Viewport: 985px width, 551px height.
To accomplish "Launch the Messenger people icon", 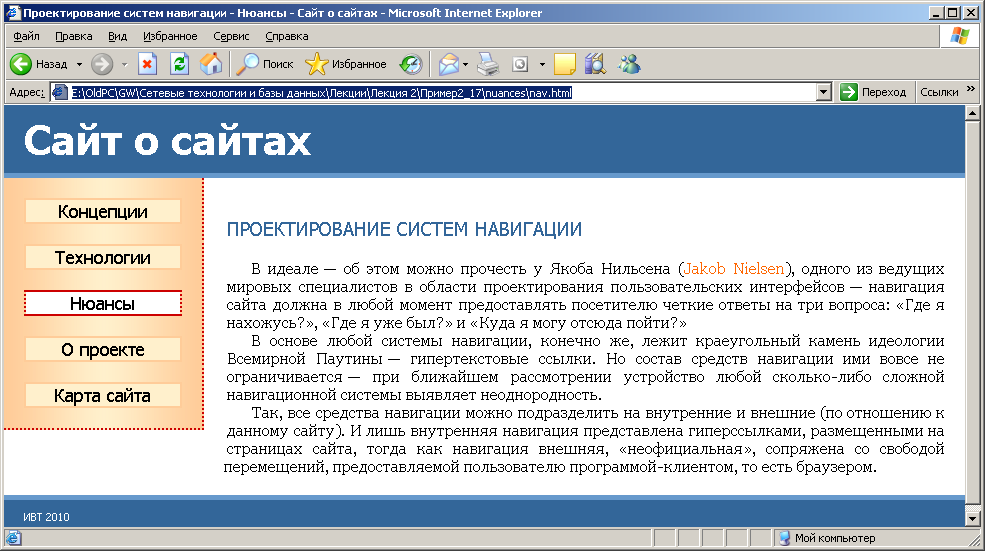I will pos(629,64).
